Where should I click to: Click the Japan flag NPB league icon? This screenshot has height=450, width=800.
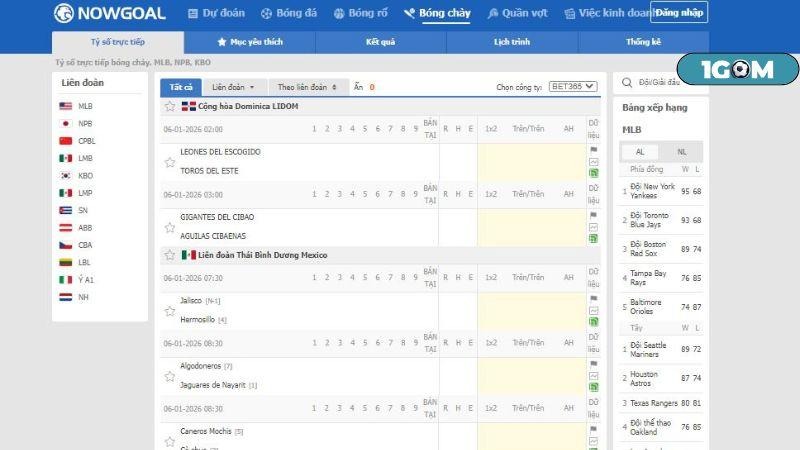[x=66, y=124]
